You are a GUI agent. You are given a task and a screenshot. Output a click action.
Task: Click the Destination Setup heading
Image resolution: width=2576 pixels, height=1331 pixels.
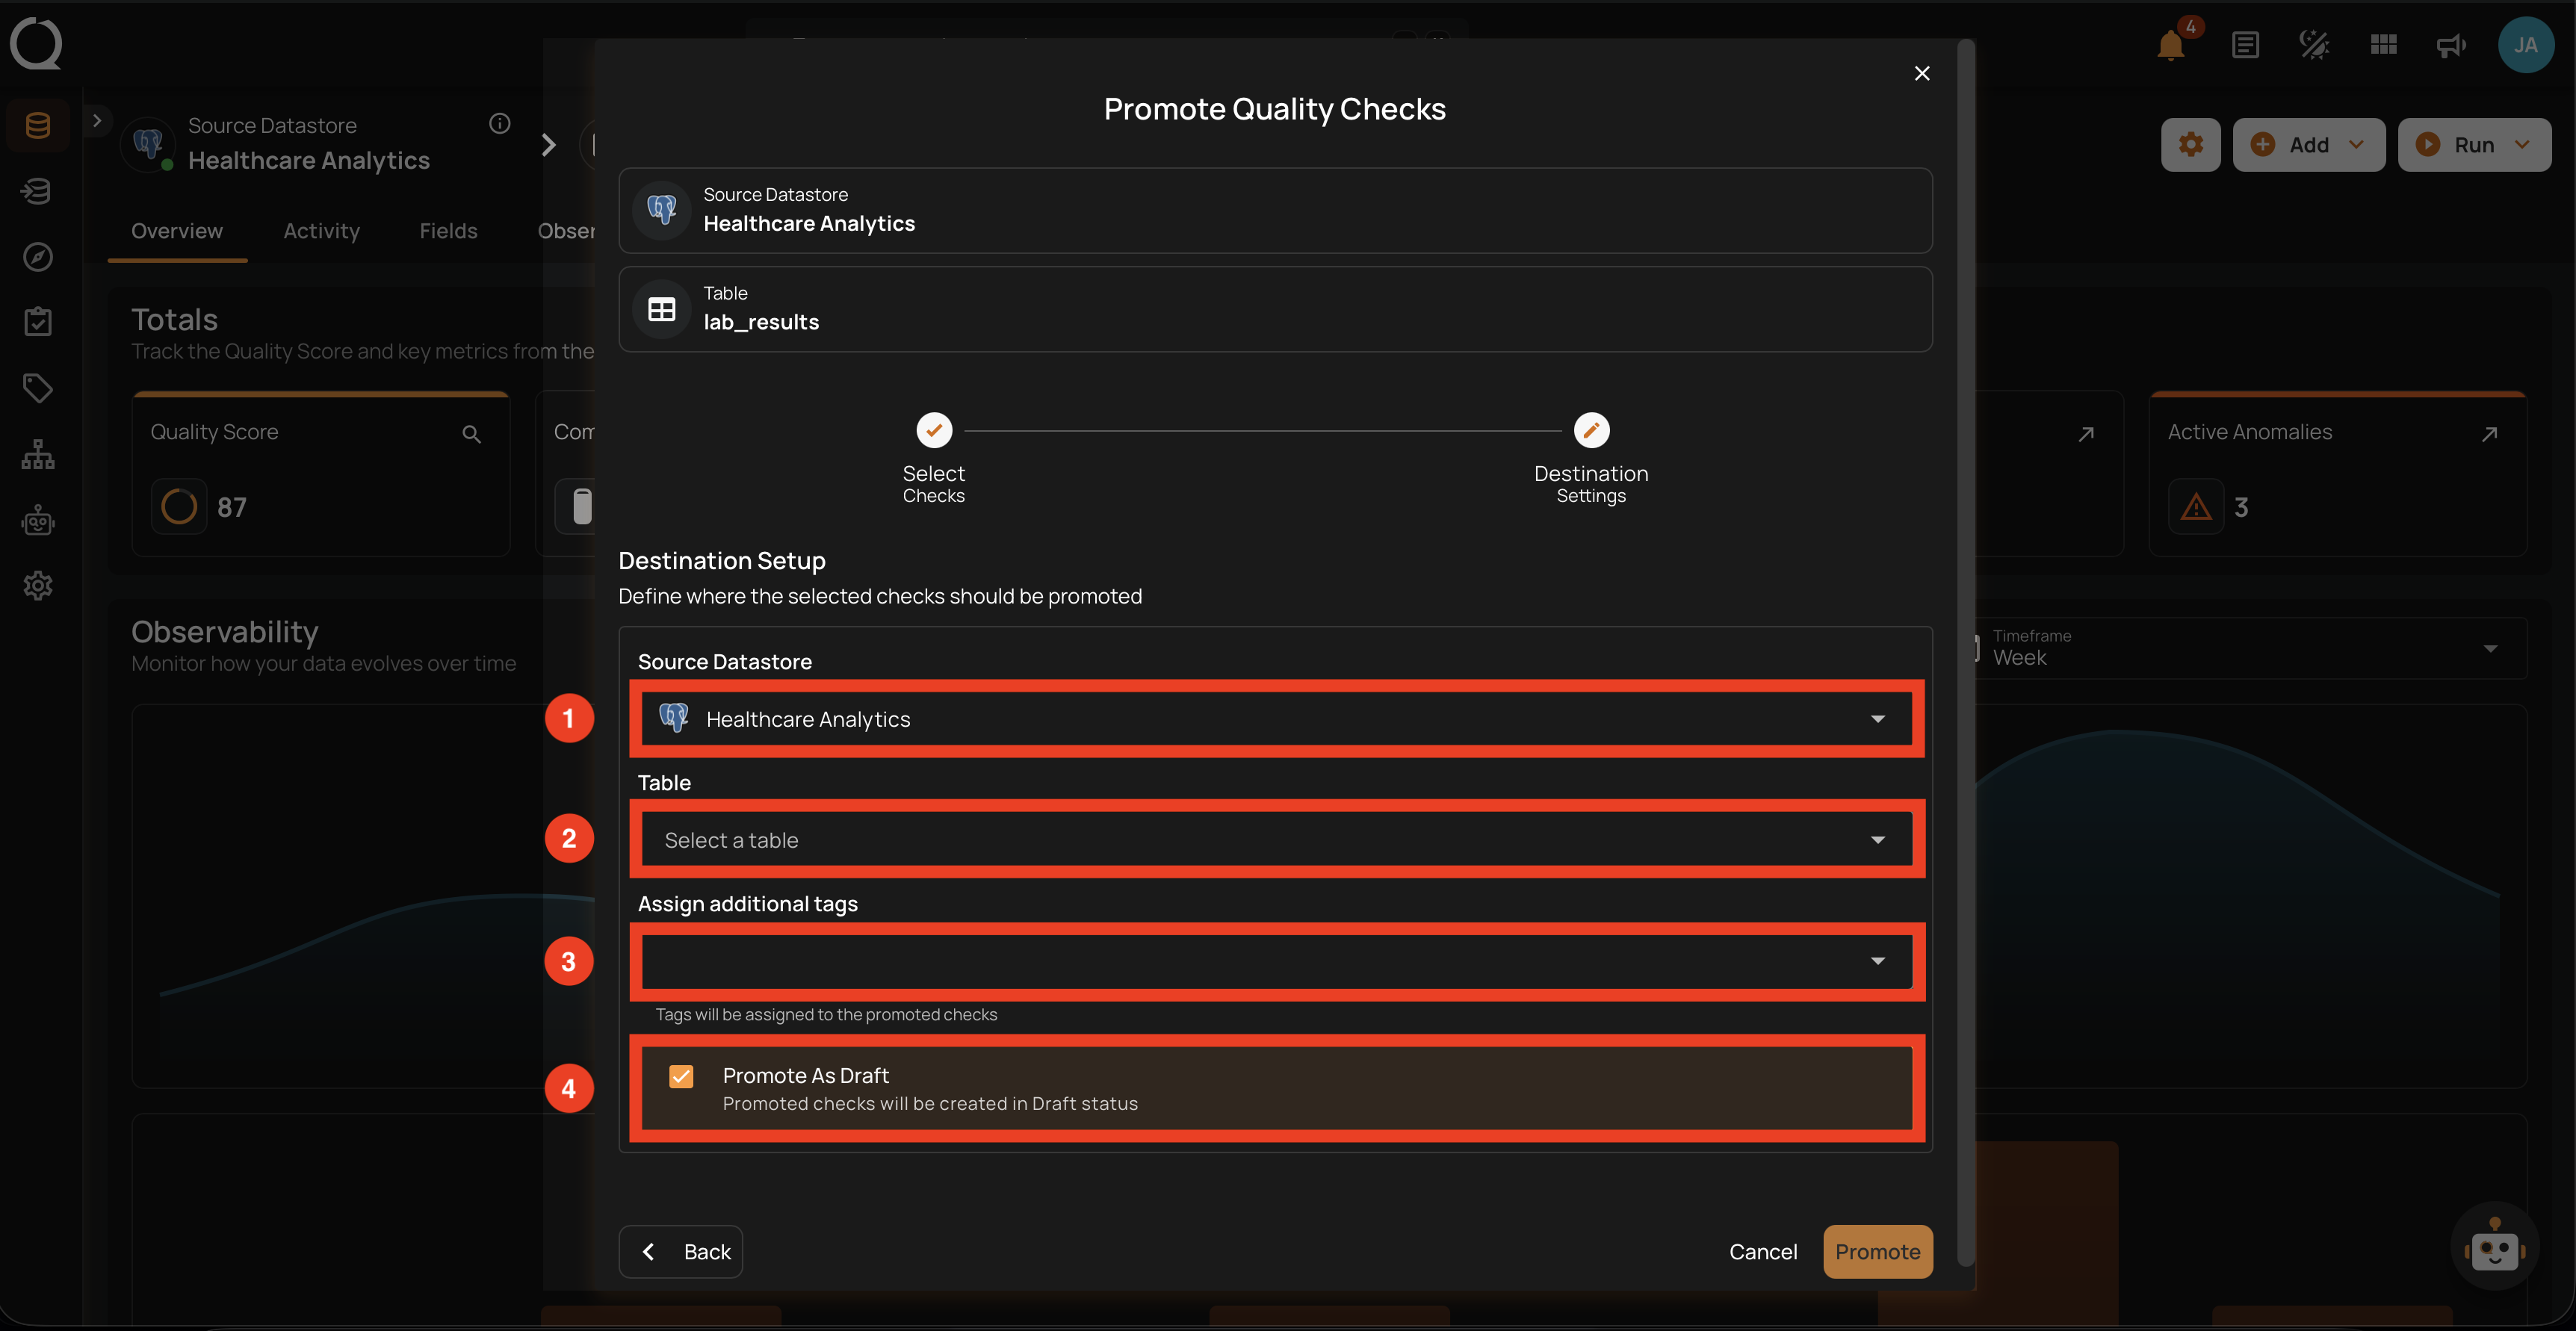(722, 561)
